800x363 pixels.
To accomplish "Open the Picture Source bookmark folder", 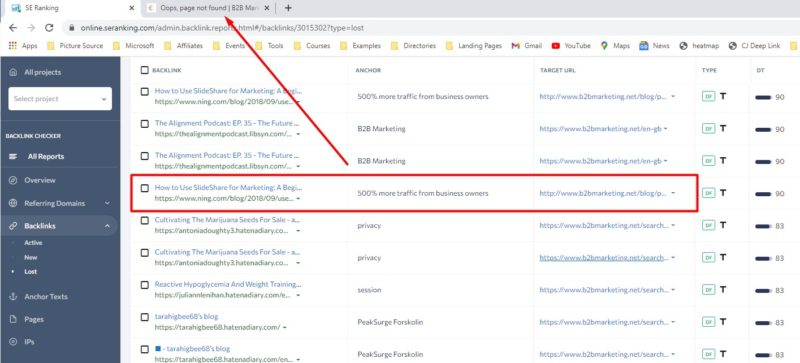I will coord(75,46).
